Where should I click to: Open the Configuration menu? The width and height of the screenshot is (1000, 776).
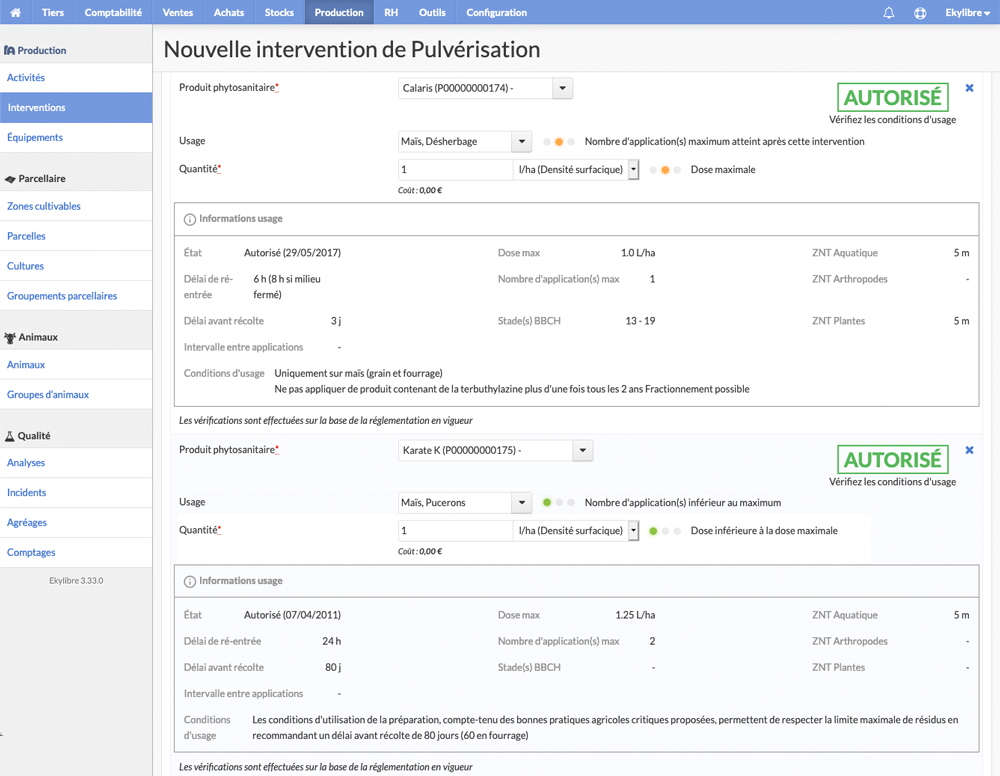(x=496, y=12)
